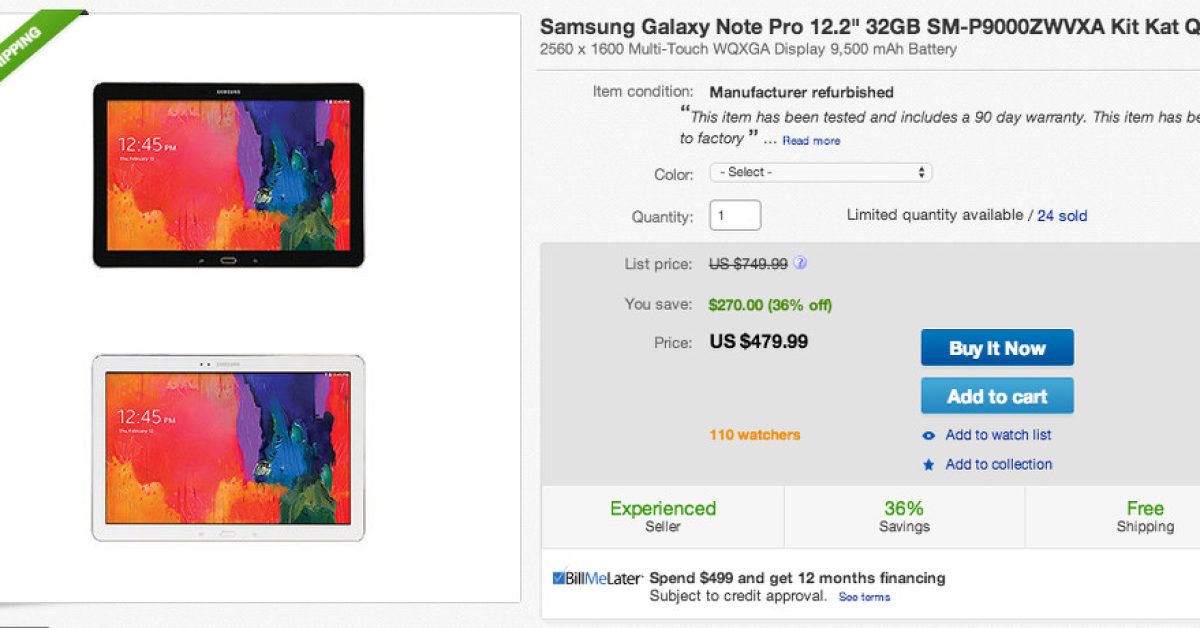Click the 36% Savings badge

[x=904, y=516]
